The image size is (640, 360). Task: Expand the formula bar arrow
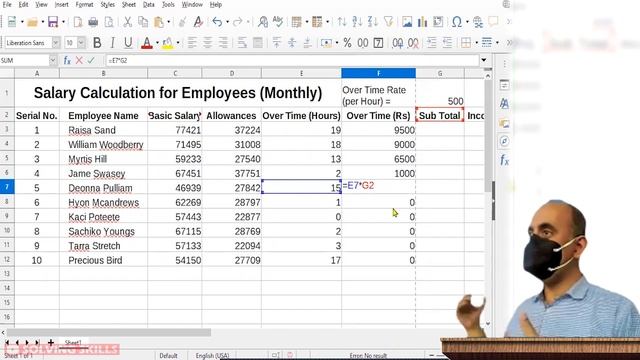click(x=484, y=60)
